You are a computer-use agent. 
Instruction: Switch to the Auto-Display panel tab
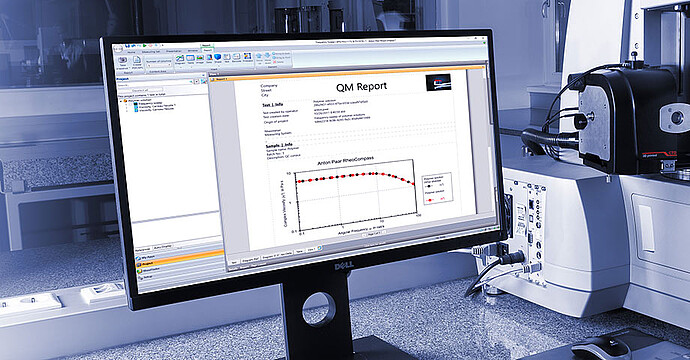point(162,247)
